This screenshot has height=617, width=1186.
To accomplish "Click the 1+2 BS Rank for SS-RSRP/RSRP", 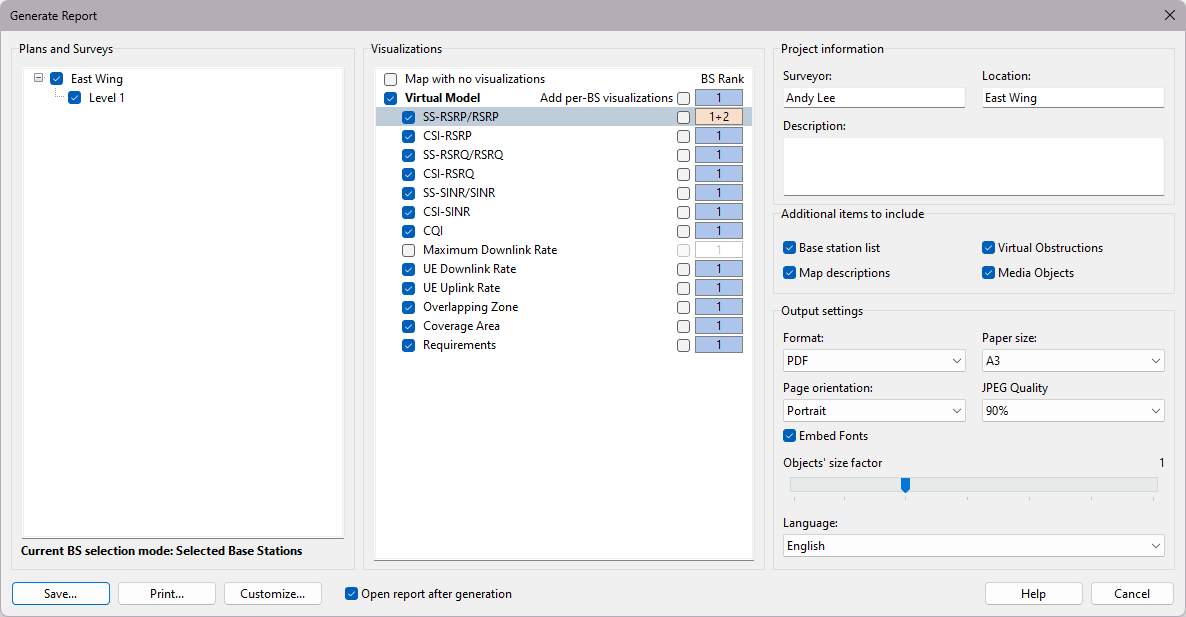I will pyautogui.click(x=719, y=117).
